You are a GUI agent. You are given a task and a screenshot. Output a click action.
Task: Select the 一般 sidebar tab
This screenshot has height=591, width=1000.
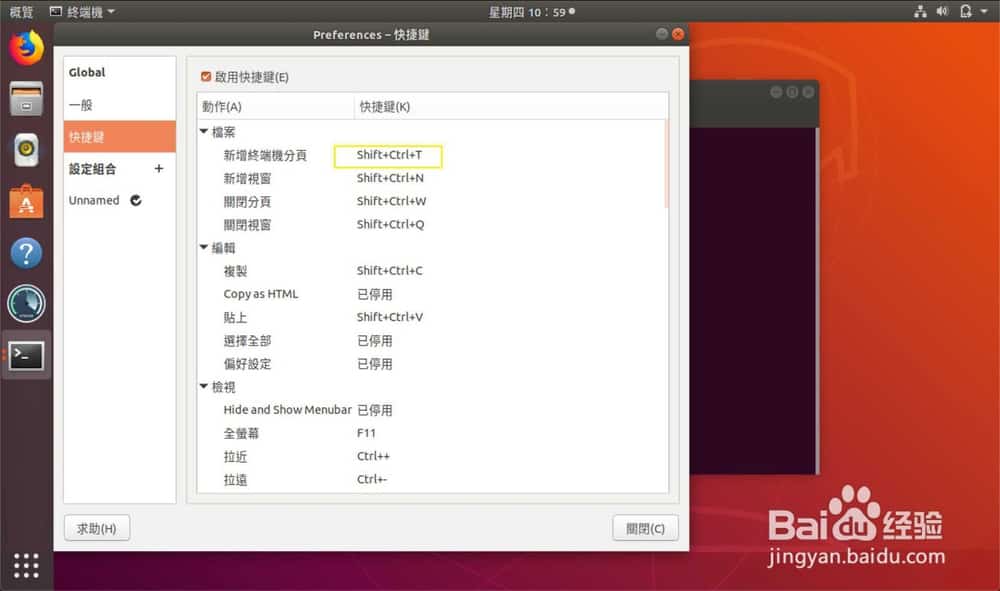tap(120, 105)
